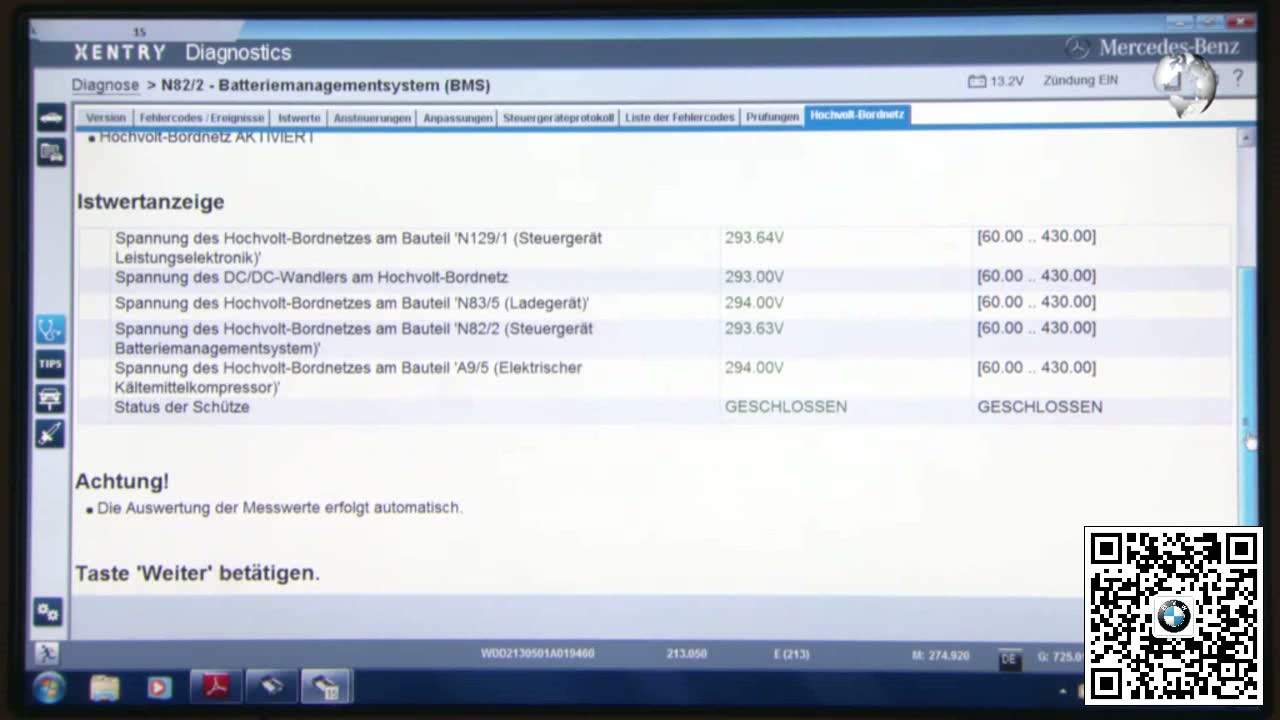The width and height of the screenshot is (1280, 720).
Task: Click the 'N82/2 - Batteriemanagementsystem (BMS)' title
Action: click(x=326, y=85)
